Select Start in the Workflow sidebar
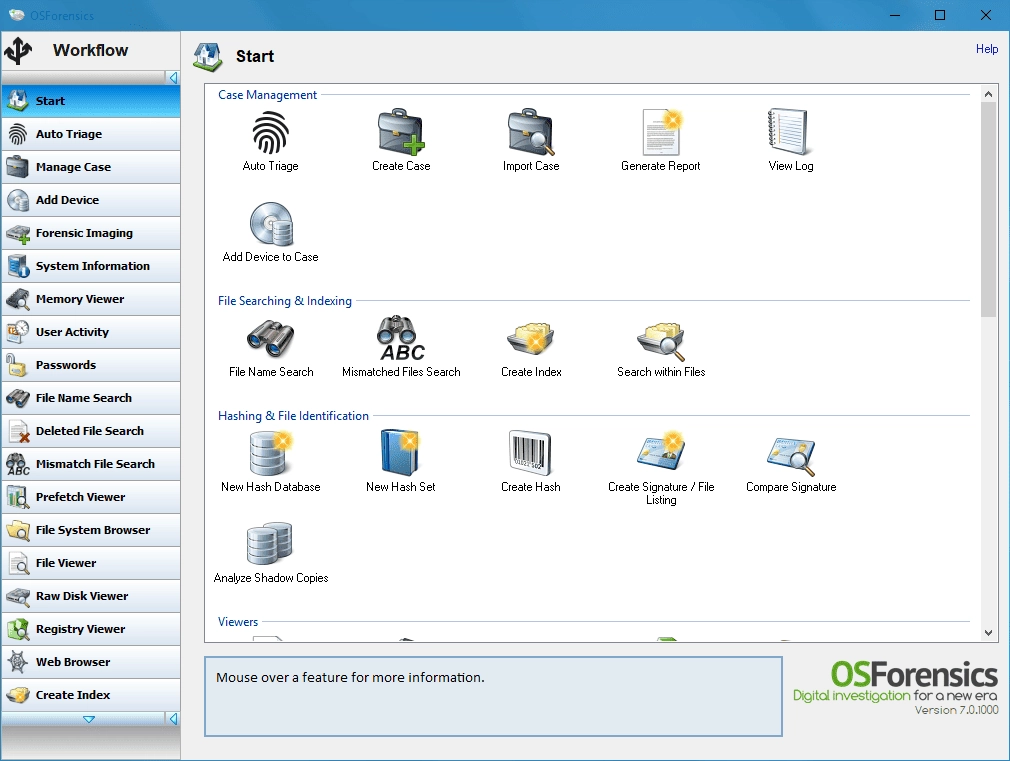Viewport: 1010px width, 761px height. click(x=91, y=101)
